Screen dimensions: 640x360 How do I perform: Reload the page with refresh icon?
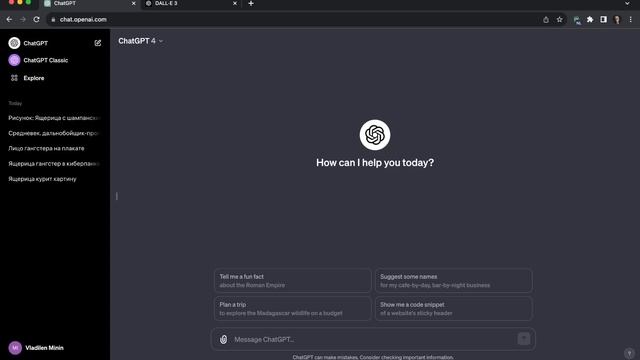click(x=36, y=20)
